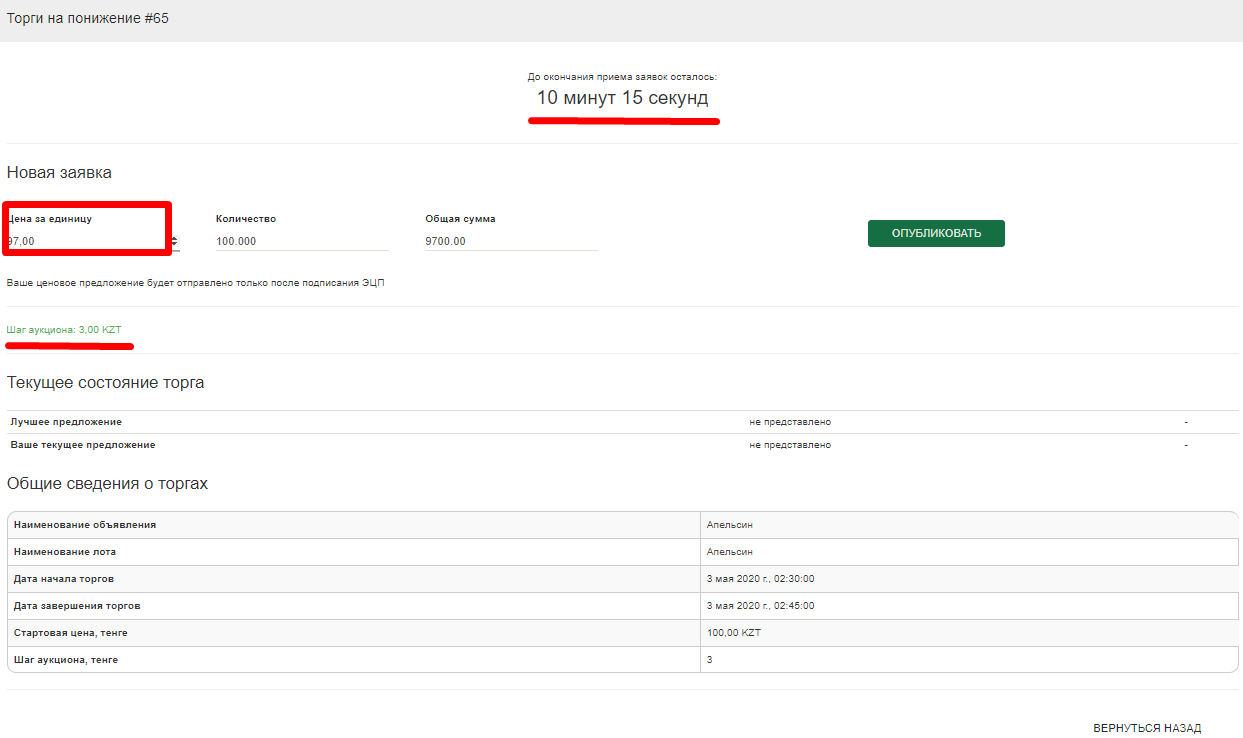Click the Новая заявка heading

[59, 173]
